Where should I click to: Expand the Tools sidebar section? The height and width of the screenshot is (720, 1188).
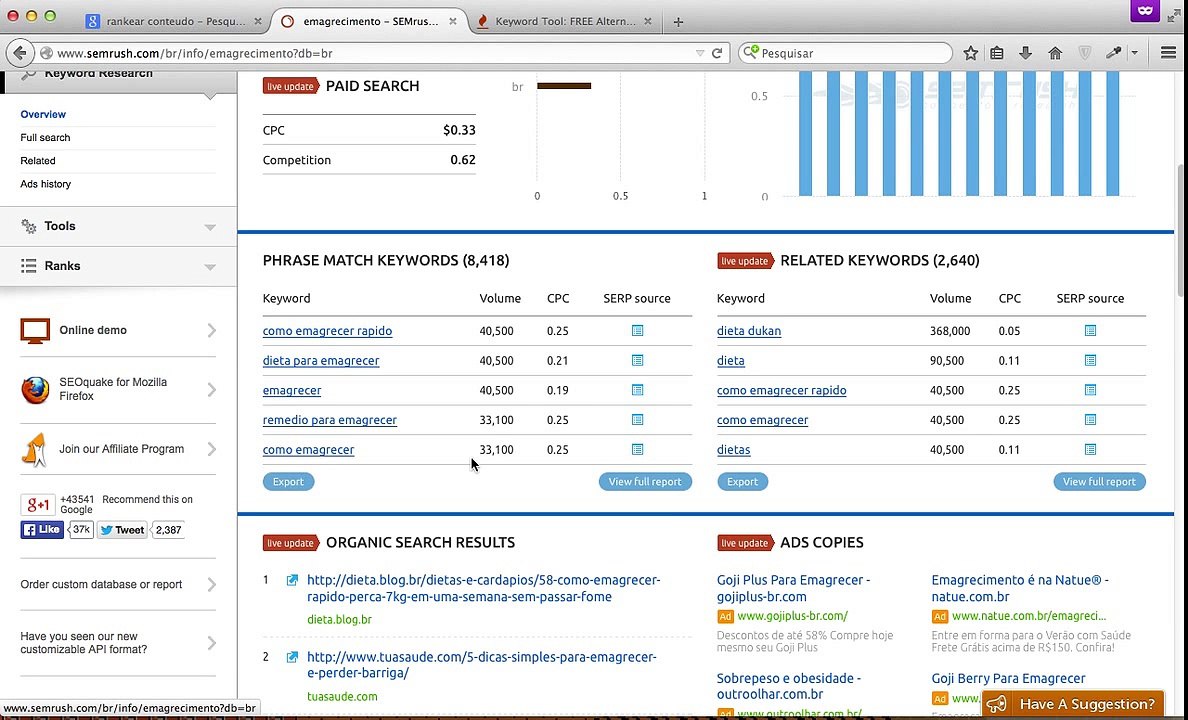point(118,226)
